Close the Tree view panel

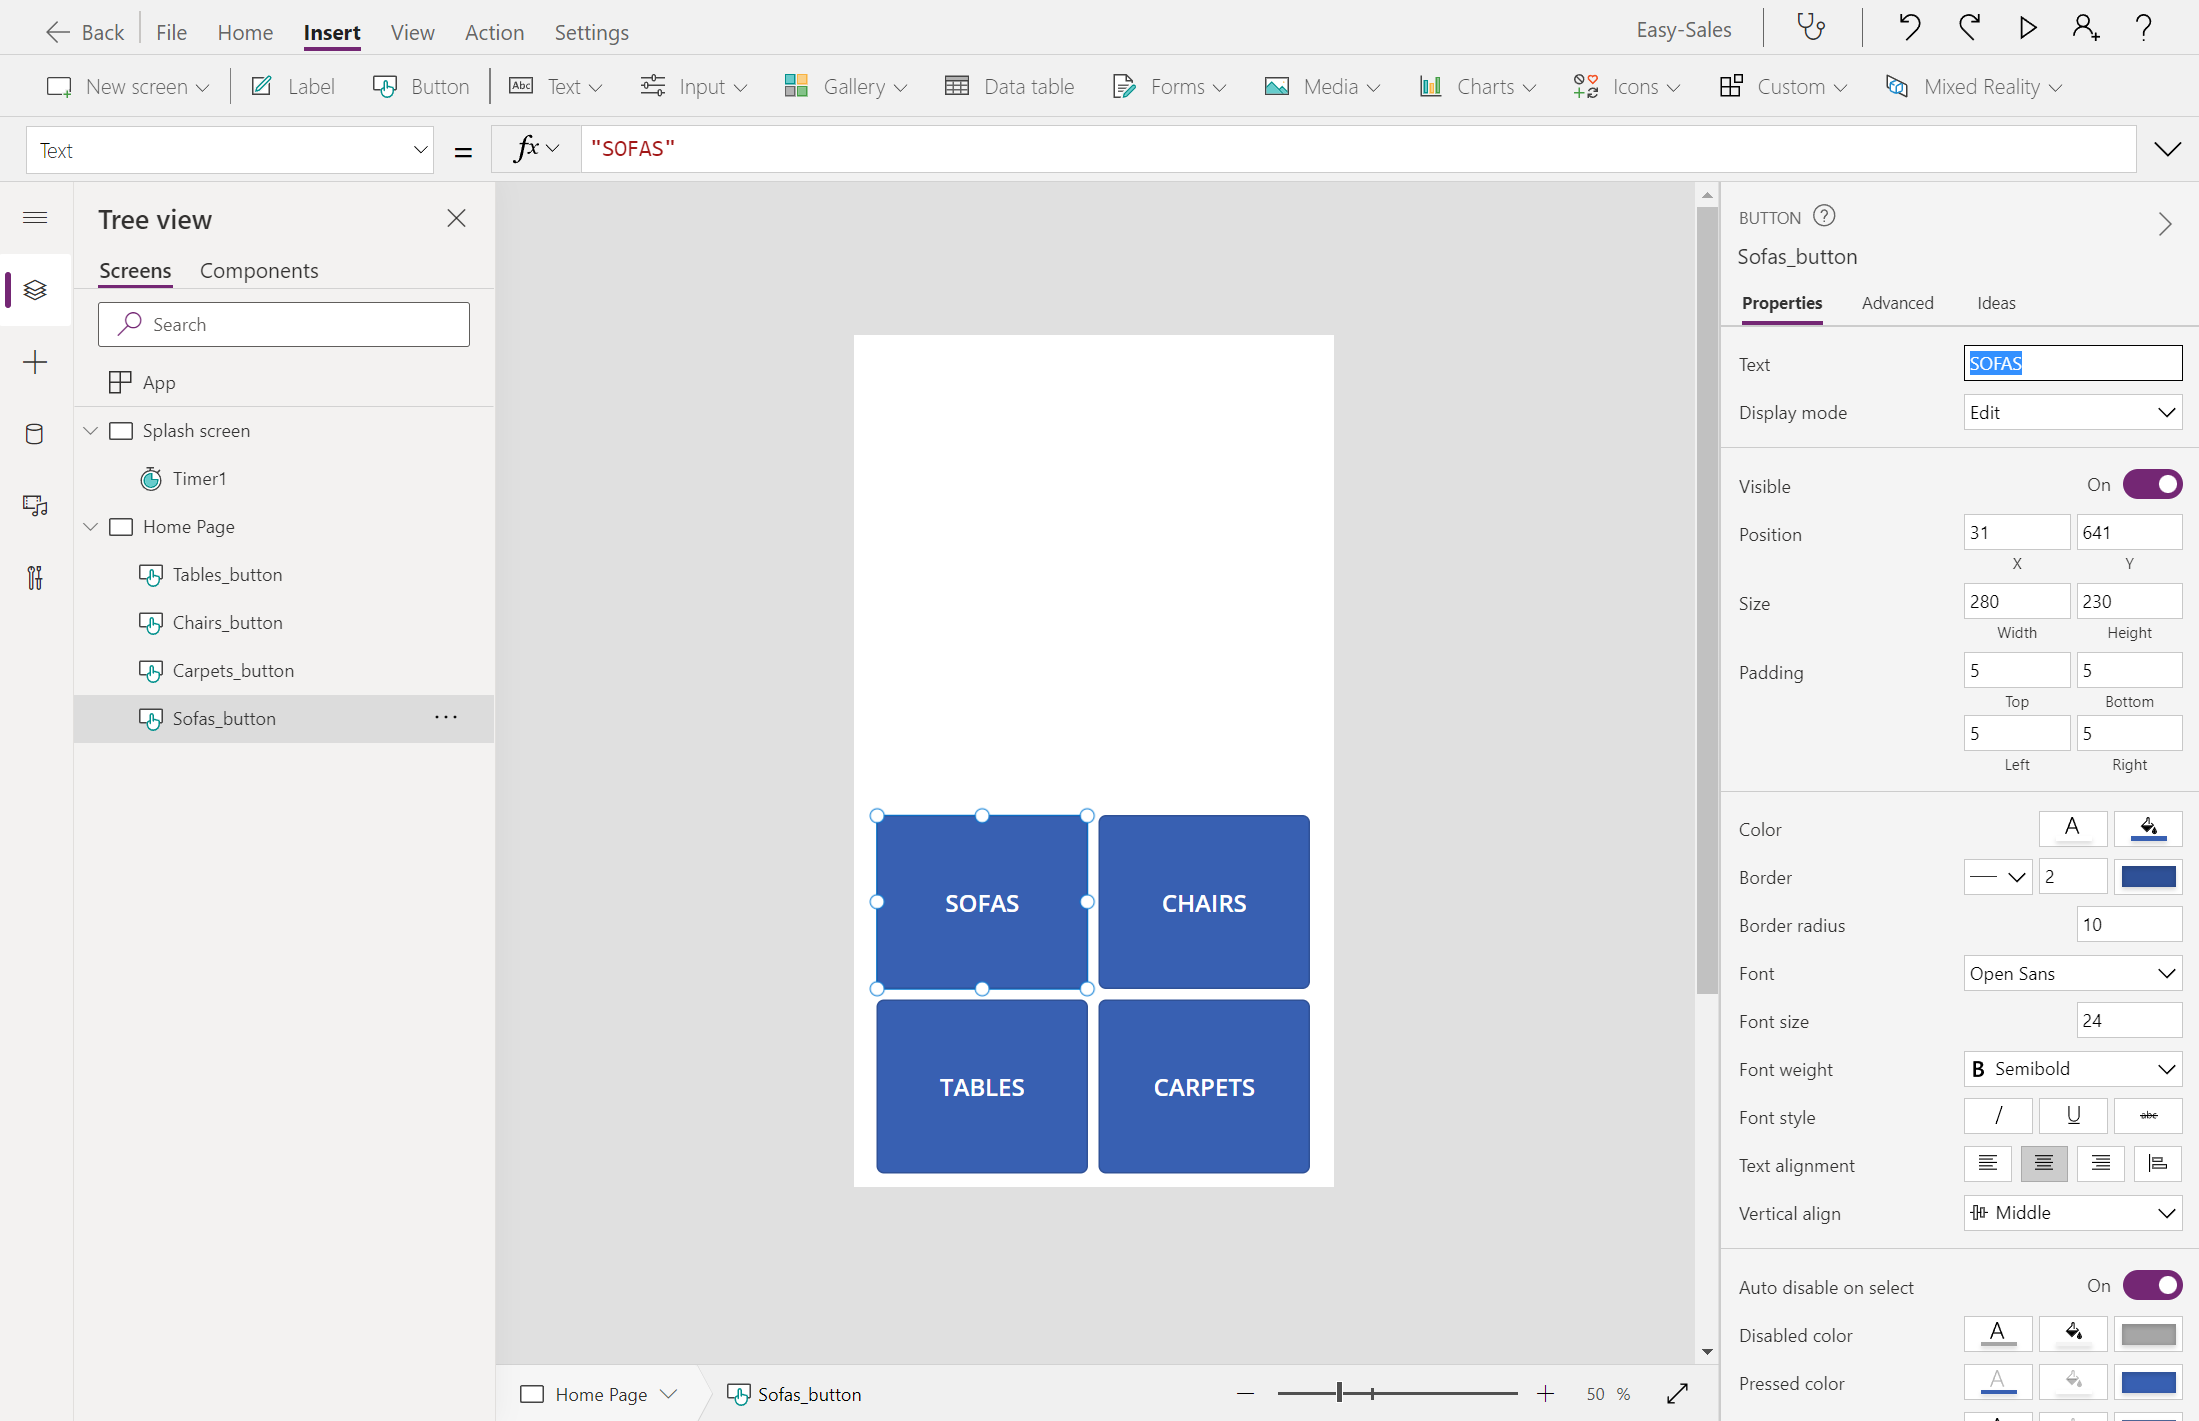(x=456, y=218)
